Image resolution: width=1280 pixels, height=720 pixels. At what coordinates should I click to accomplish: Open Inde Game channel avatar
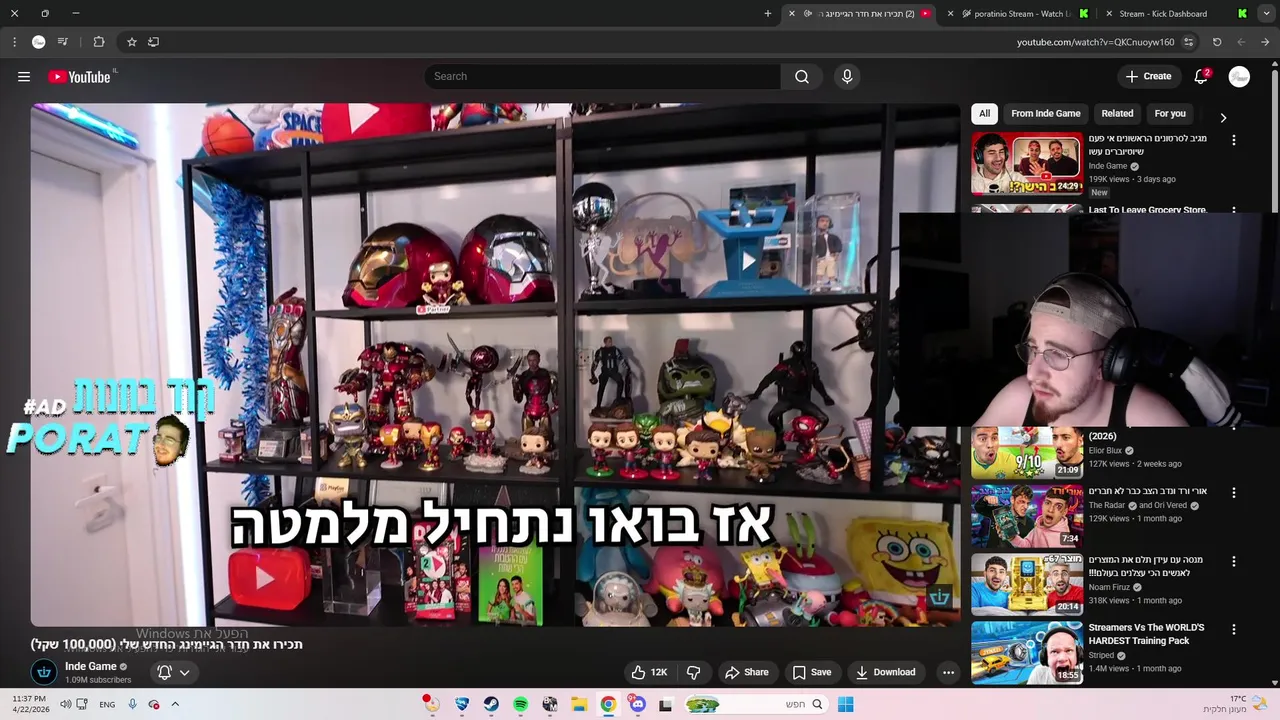click(x=43, y=672)
